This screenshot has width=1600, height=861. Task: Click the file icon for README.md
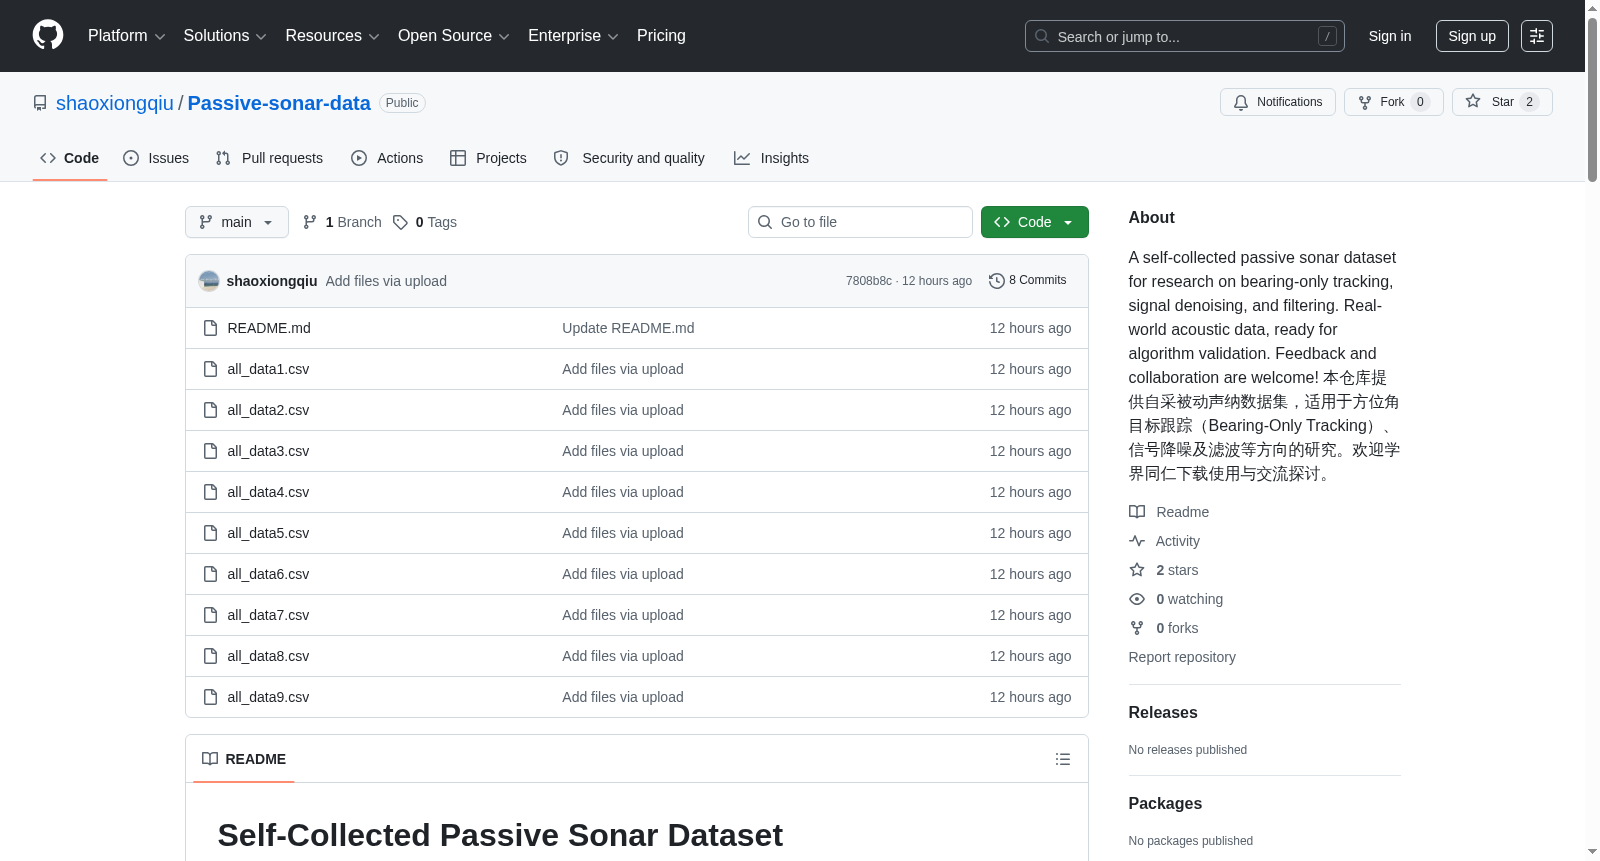[x=210, y=328]
